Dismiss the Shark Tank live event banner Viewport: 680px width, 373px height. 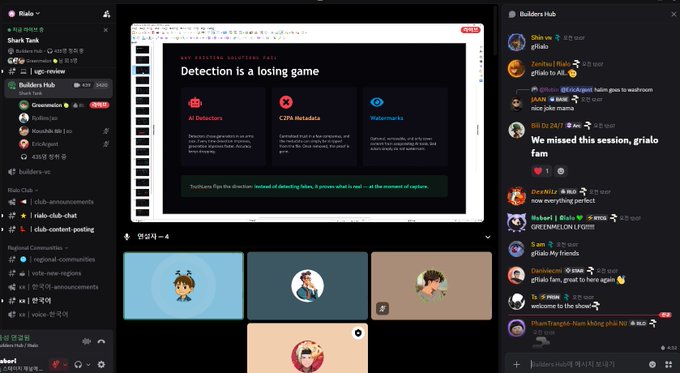pos(106,30)
